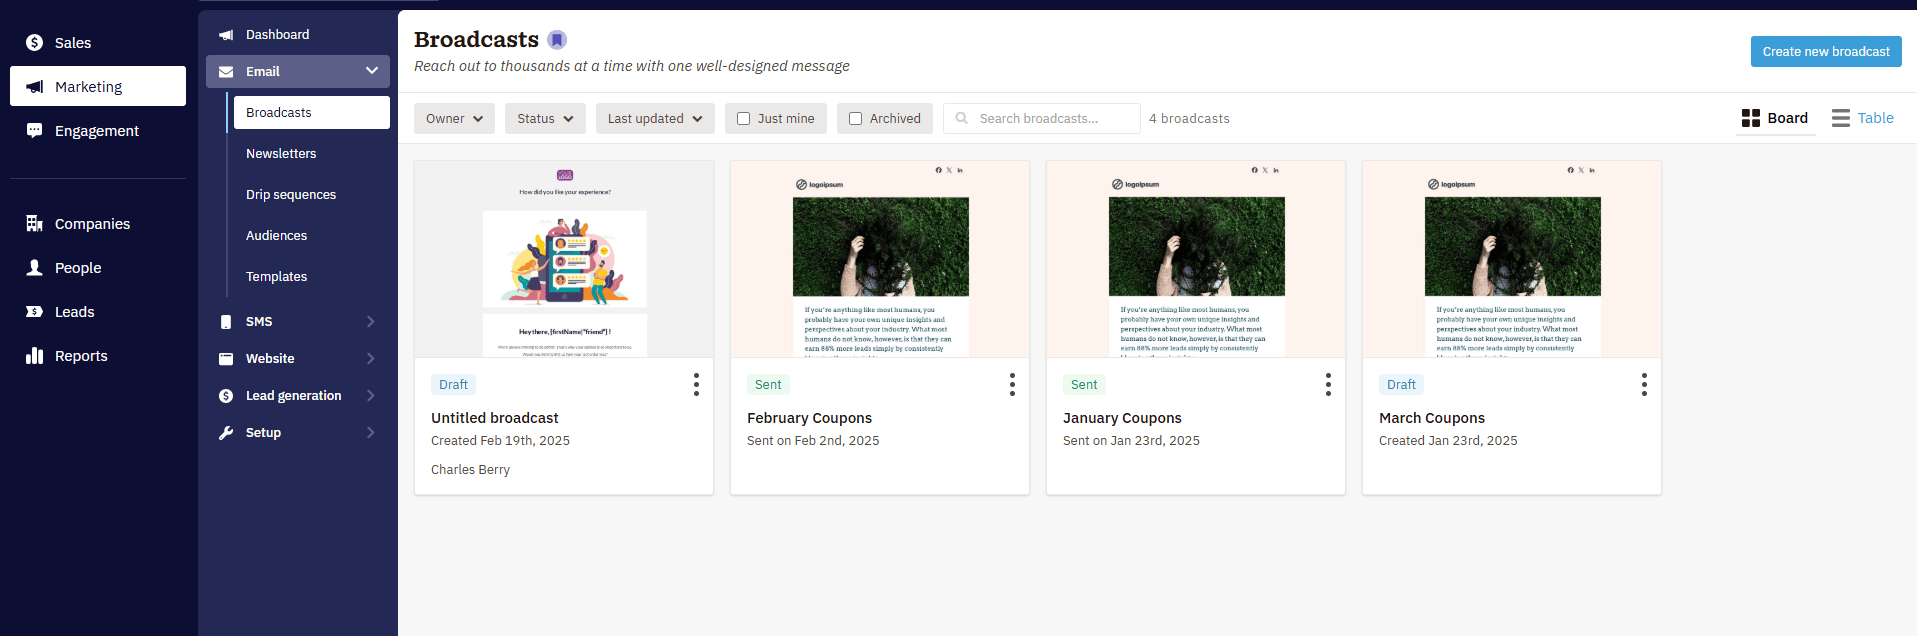Click the Search broadcasts input field
Viewport: 1917px width, 636px height.
1050,119
